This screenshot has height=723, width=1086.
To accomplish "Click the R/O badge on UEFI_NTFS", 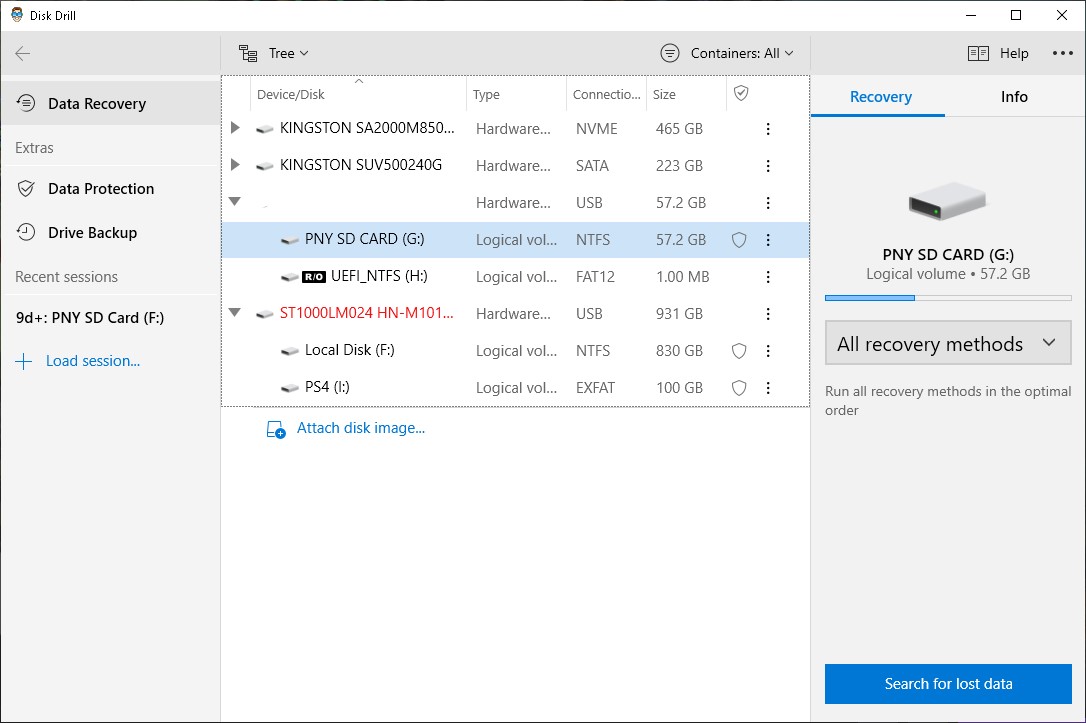I will click(314, 277).
